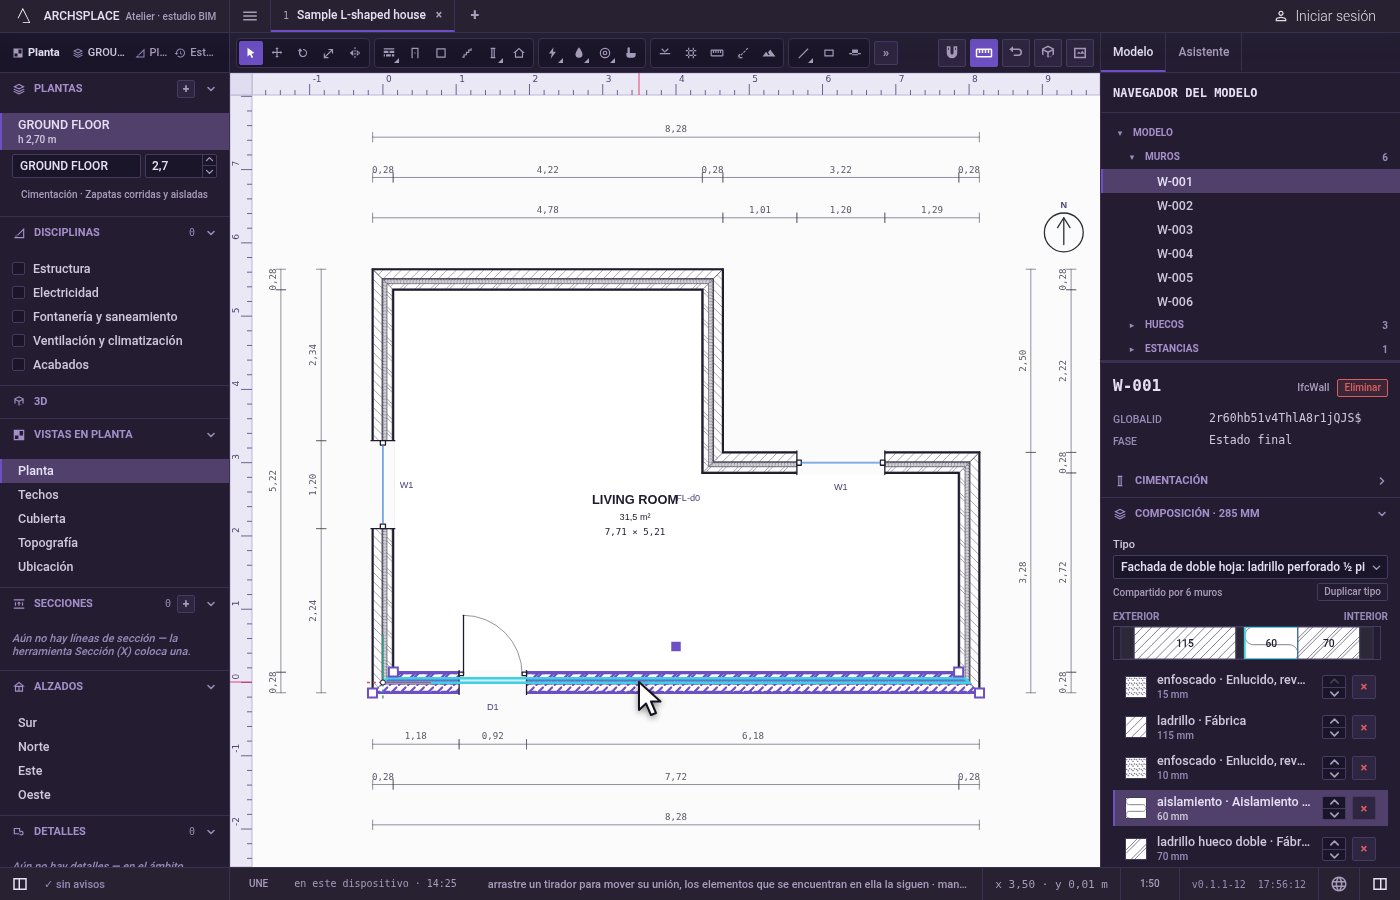Enable the Estructura discipline checkbox
This screenshot has width=1400, height=900.
pos(18,269)
